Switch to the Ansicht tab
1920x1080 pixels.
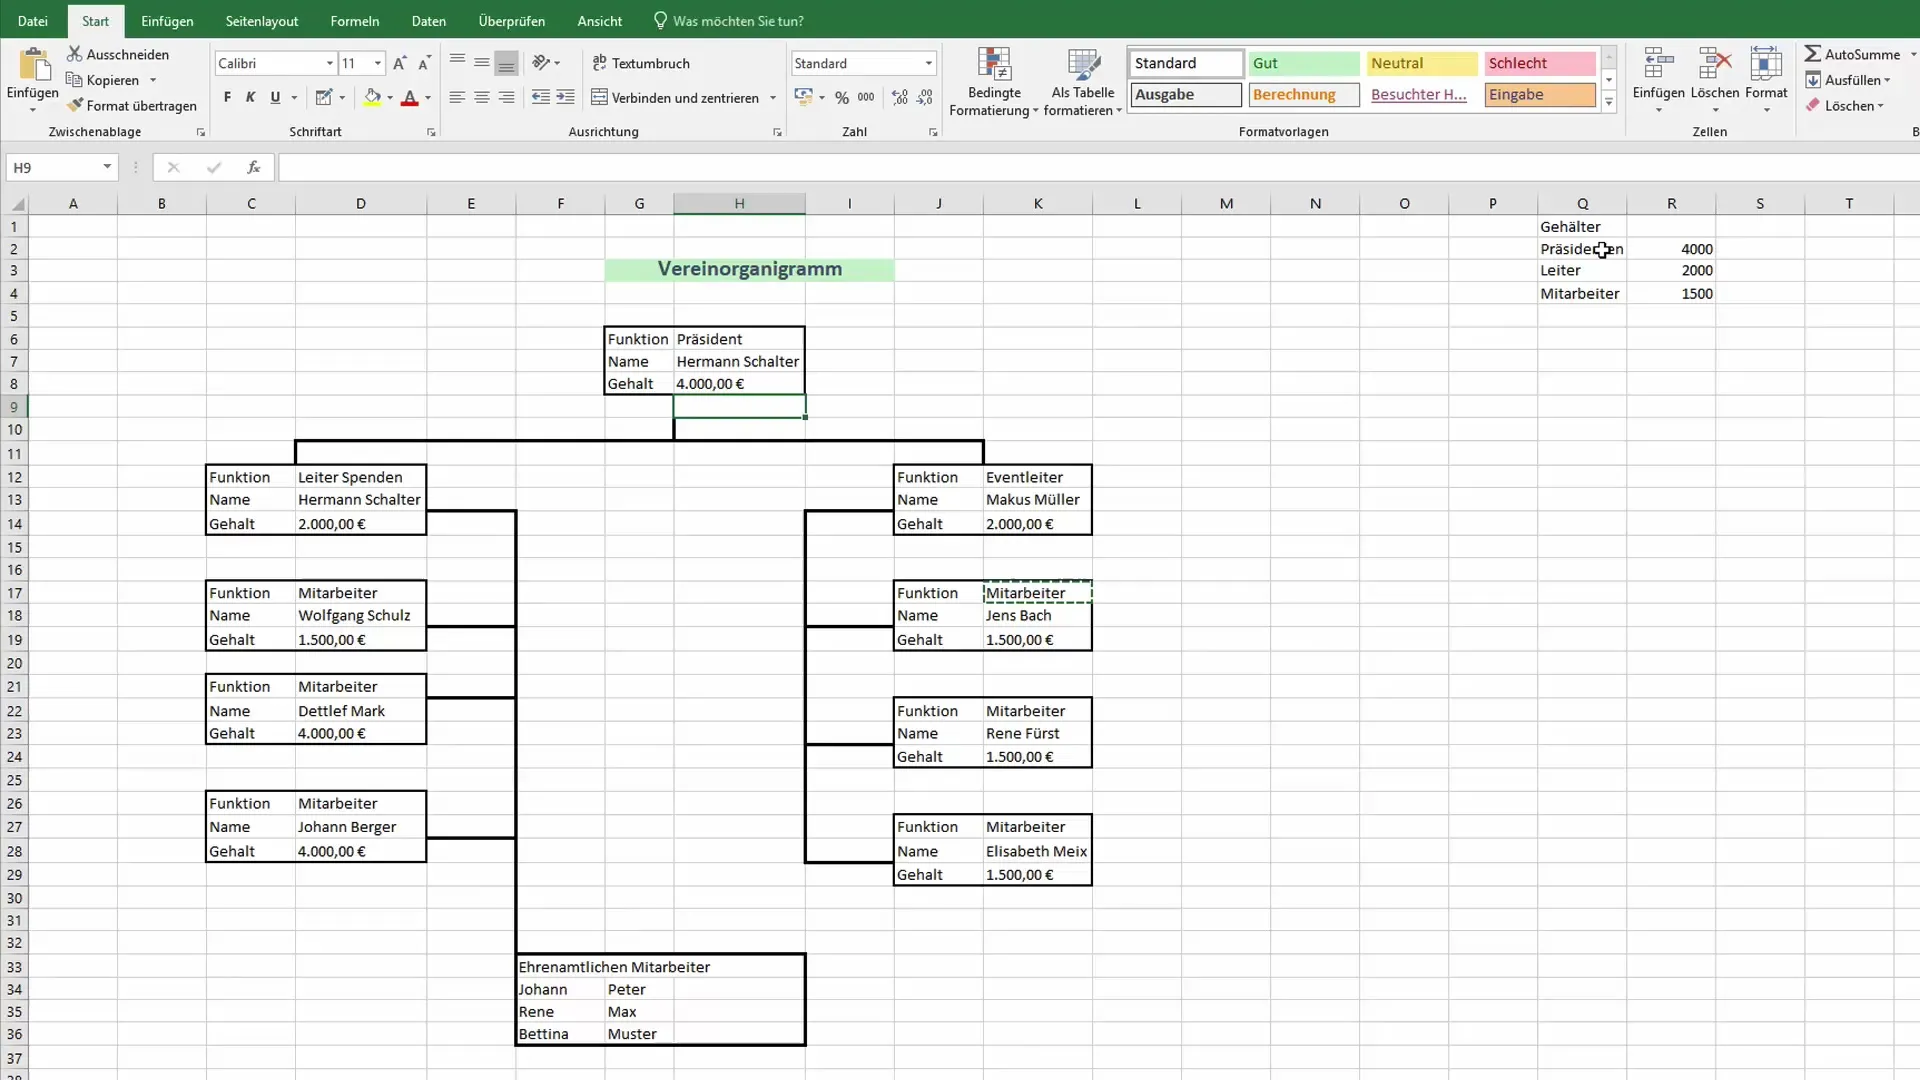pyautogui.click(x=599, y=21)
